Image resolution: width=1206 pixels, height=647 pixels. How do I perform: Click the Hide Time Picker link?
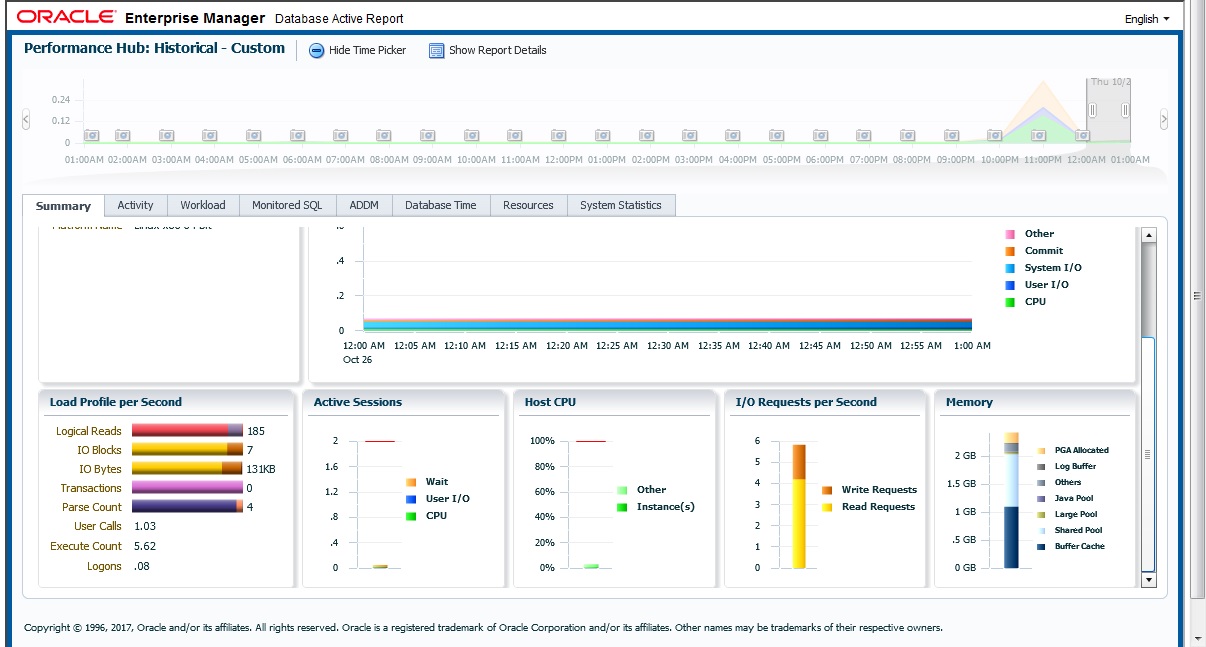click(367, 50)
